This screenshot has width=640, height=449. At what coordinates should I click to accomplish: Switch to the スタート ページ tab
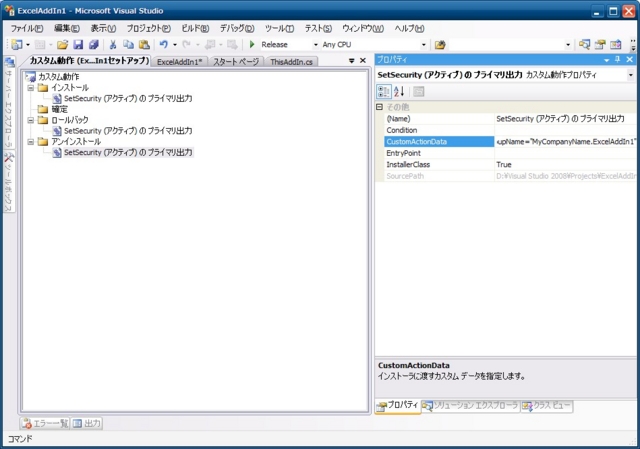[x=236, y=62]
